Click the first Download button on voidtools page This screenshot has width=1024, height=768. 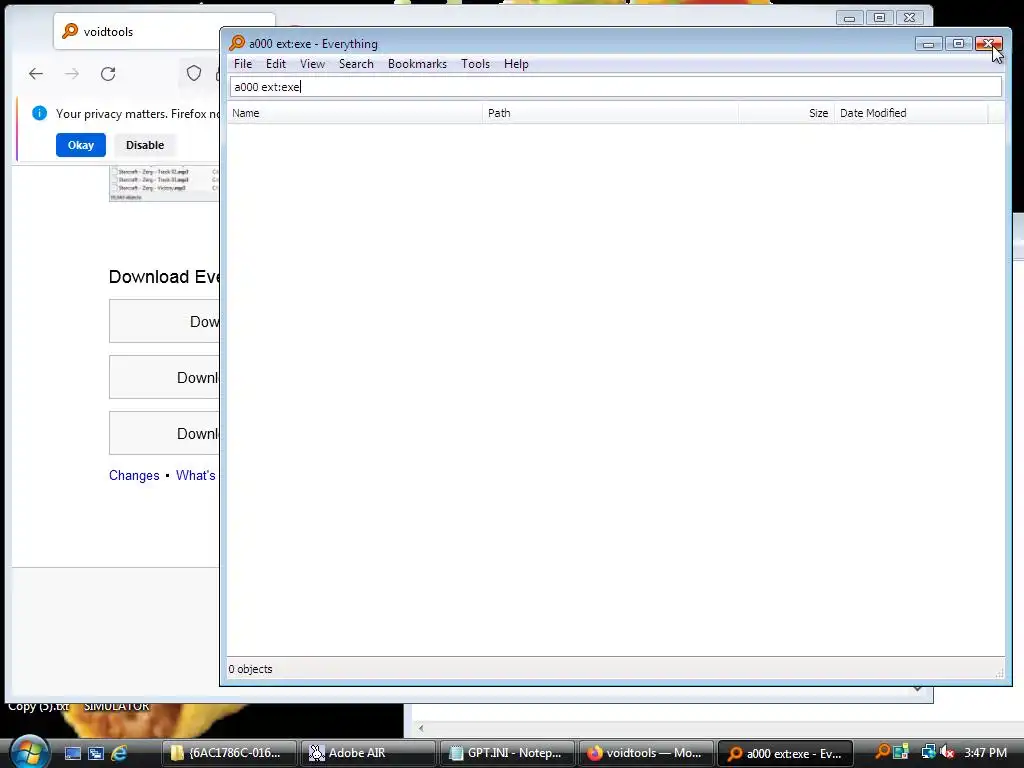point(164,321)
